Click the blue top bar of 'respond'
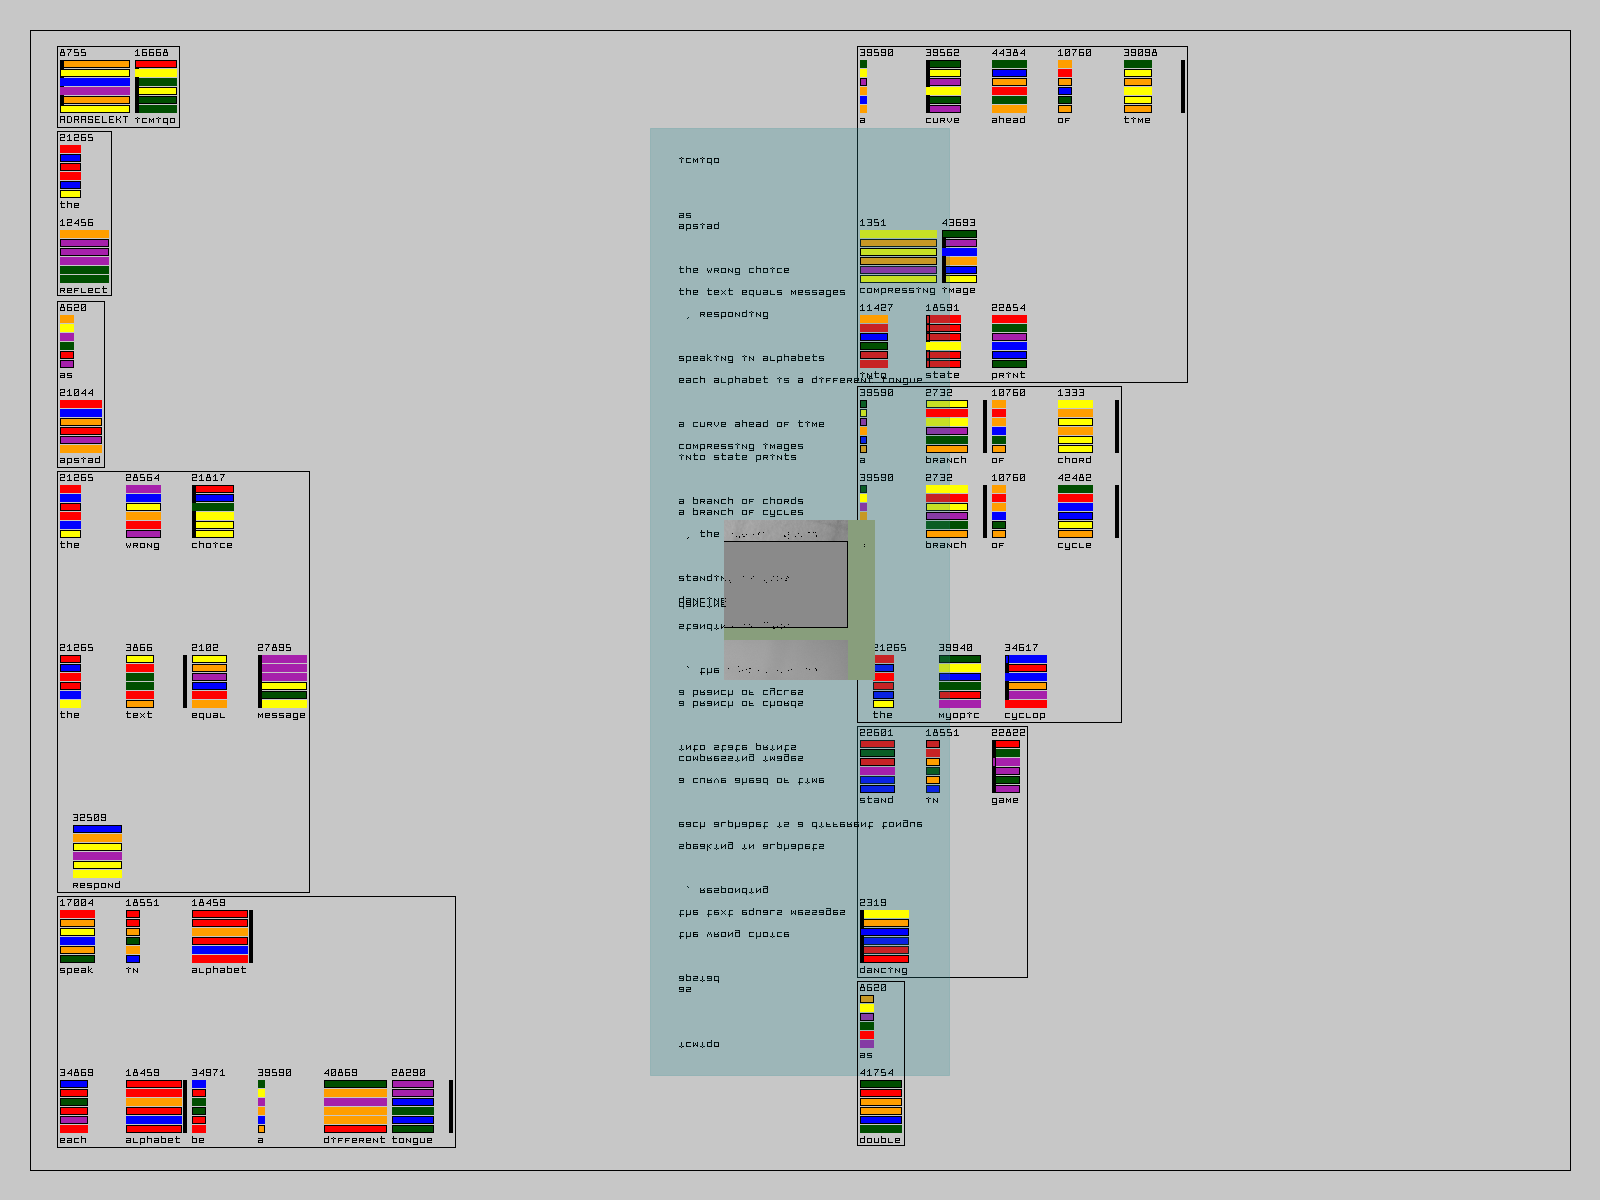The image size is (1600, 1200). (x=97, y=829)
